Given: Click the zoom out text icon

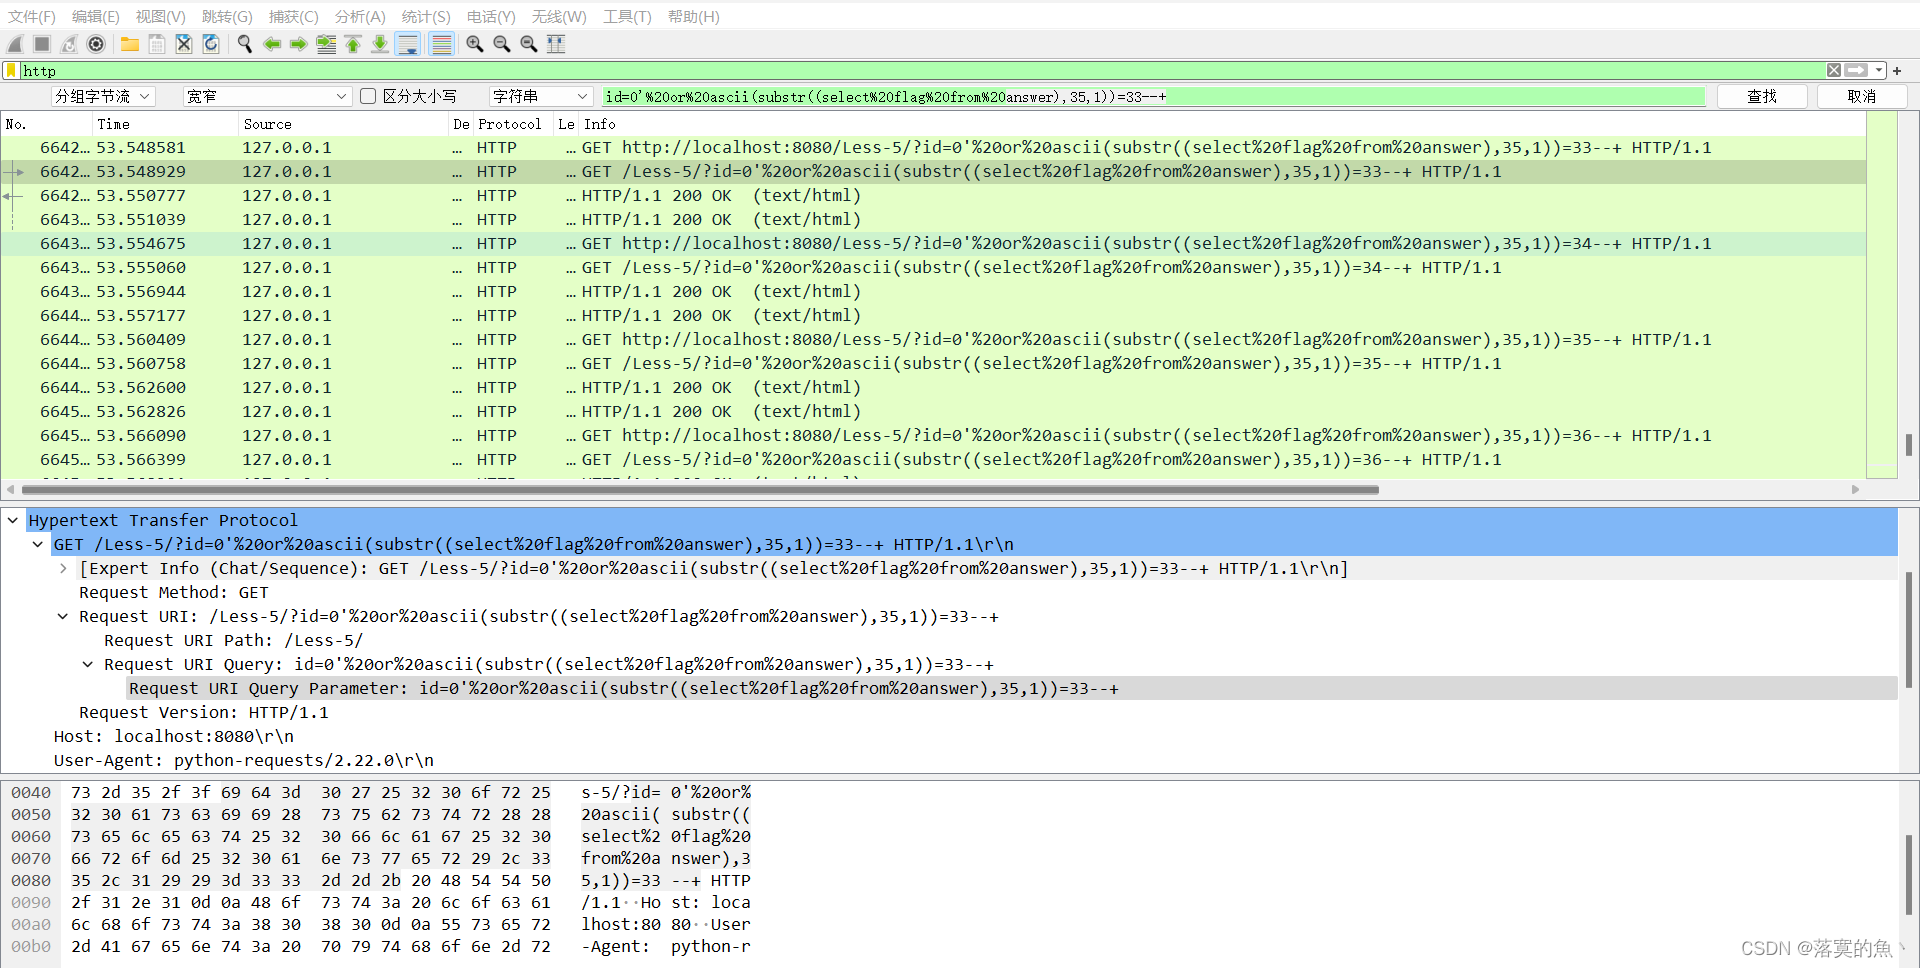Looking at the screenshot, I should [502, 44].
